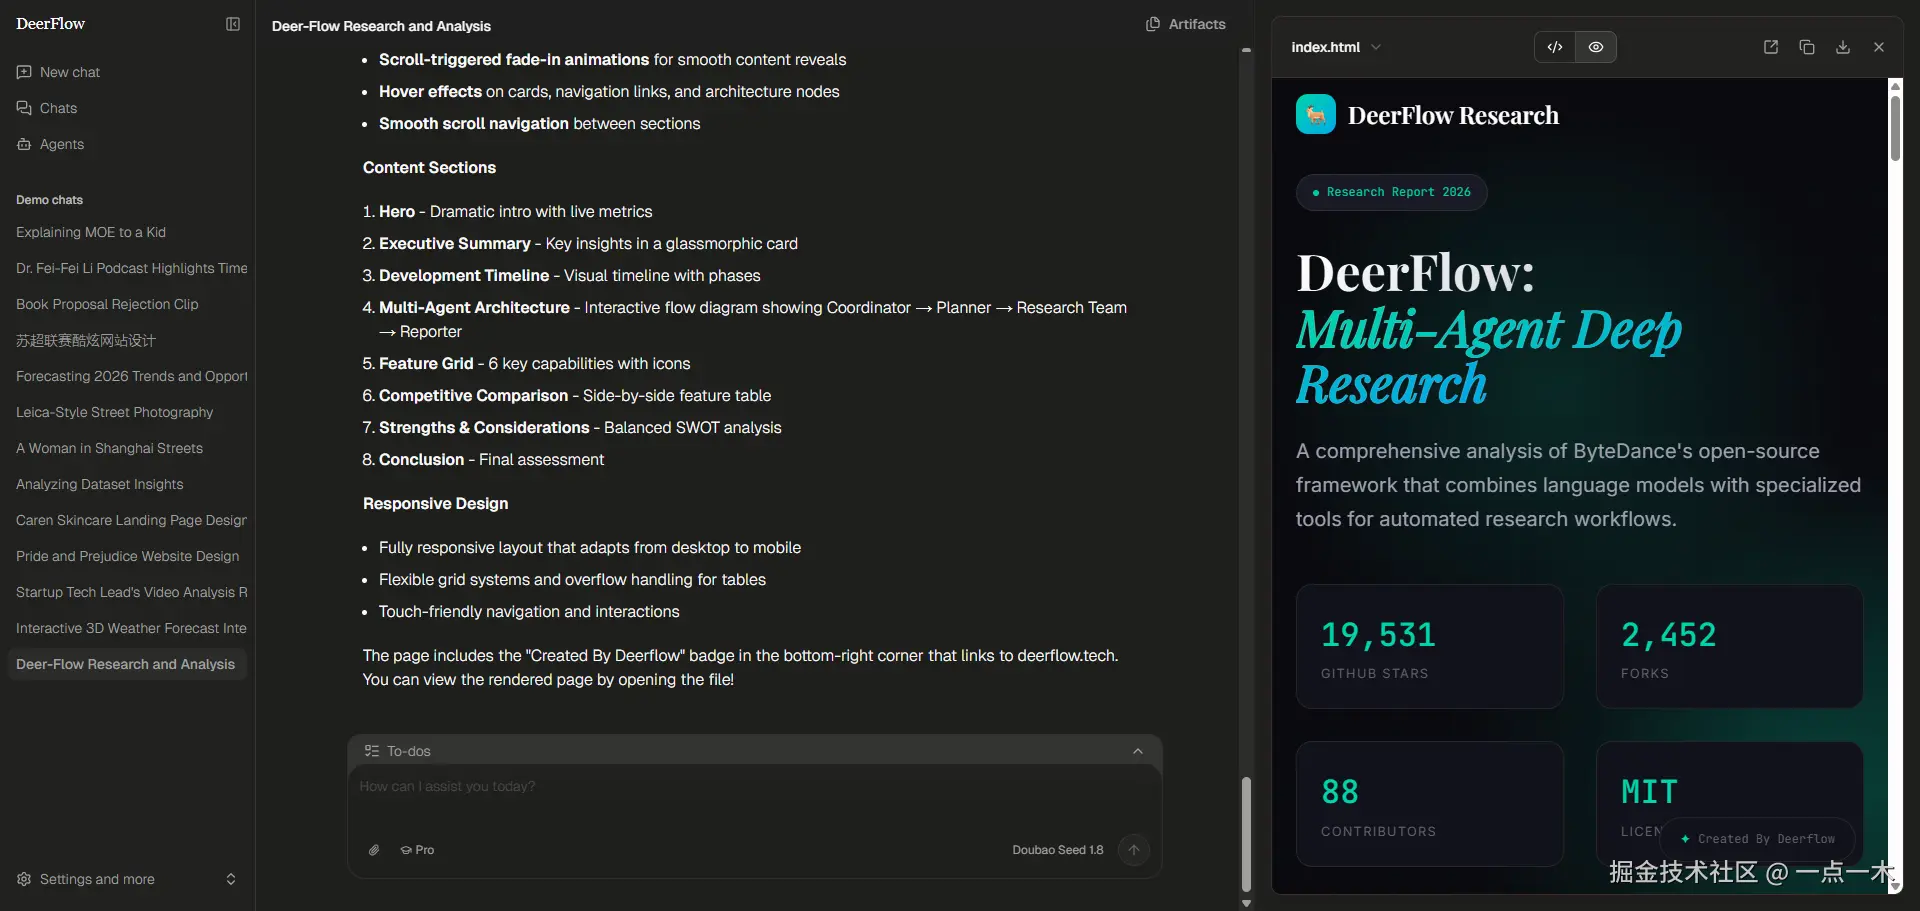
Task: Download the index.html artifact
Action: [x=1843, y=47]
